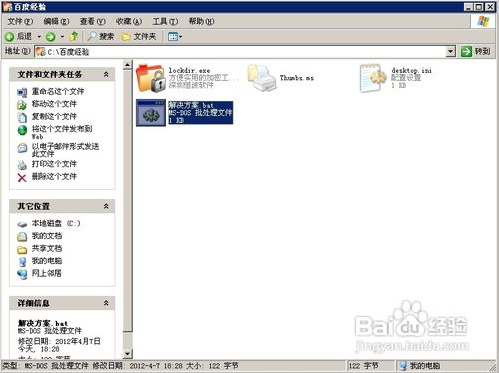Go up one folder level
This screenshot has height=373, width=499.
(74, 36)
